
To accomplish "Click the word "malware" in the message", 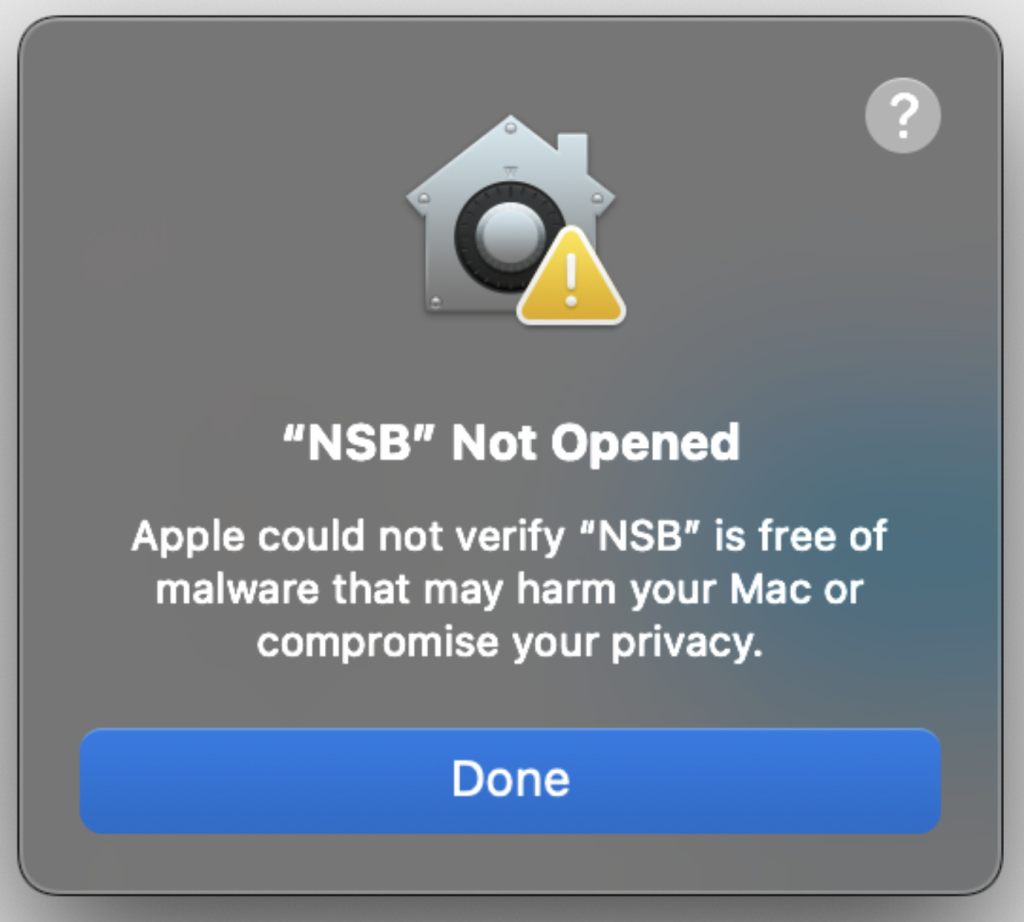I will pos(238,589).
